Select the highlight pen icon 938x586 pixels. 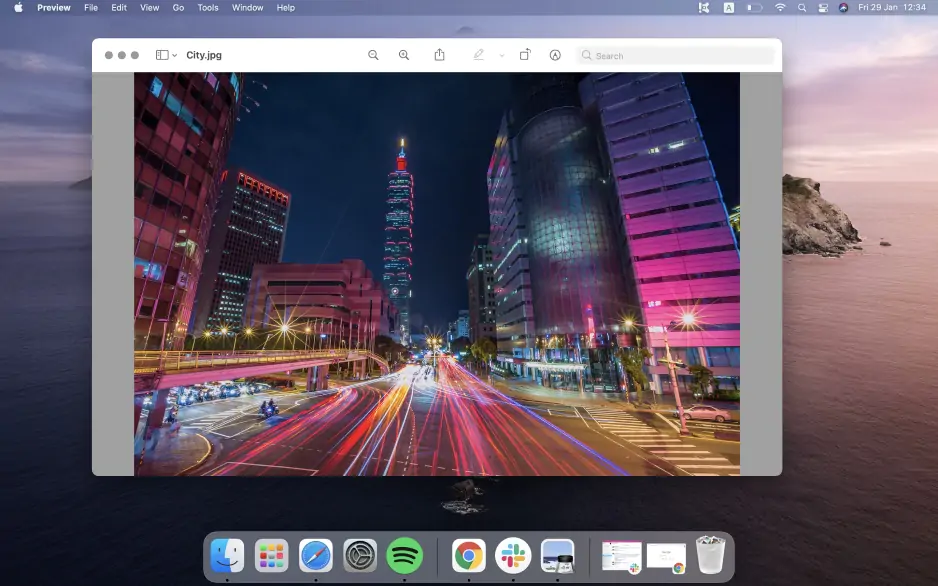click(x=479, y=55)
